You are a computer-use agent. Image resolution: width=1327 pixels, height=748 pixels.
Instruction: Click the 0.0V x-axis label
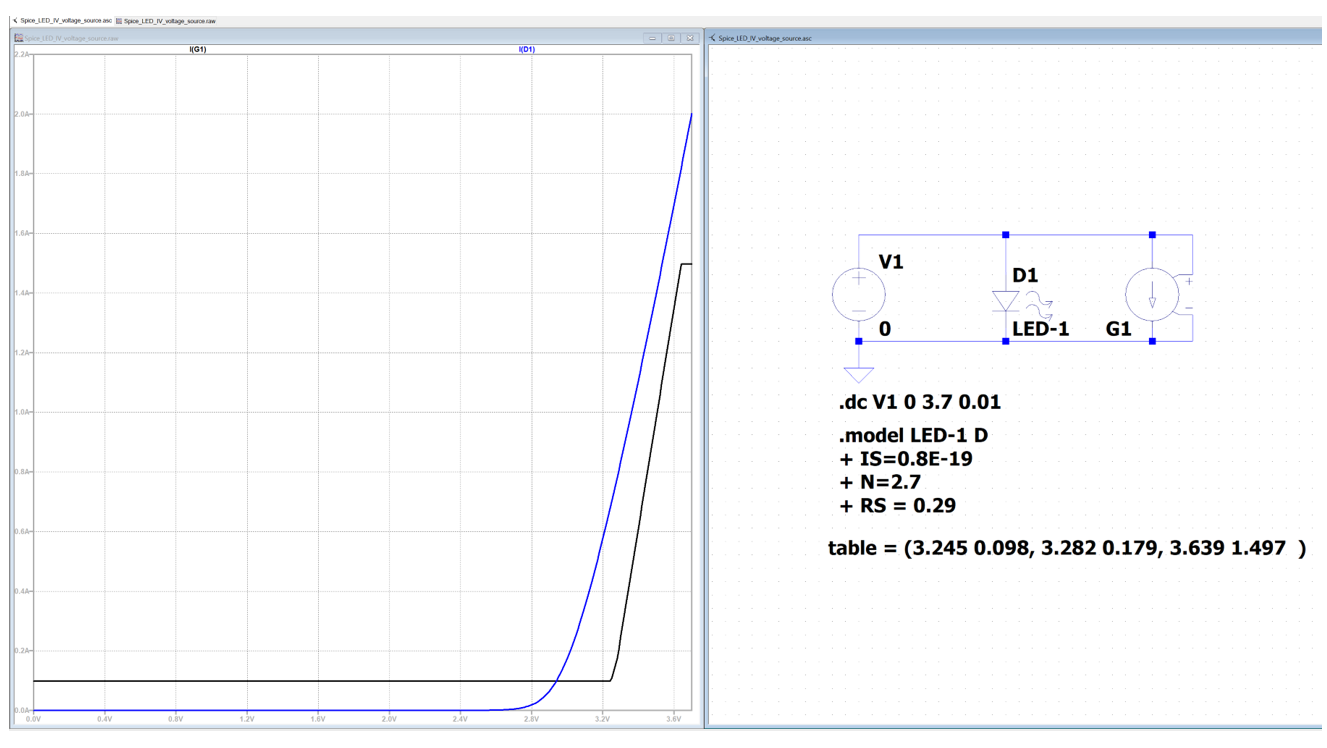[x=33, y=719]
